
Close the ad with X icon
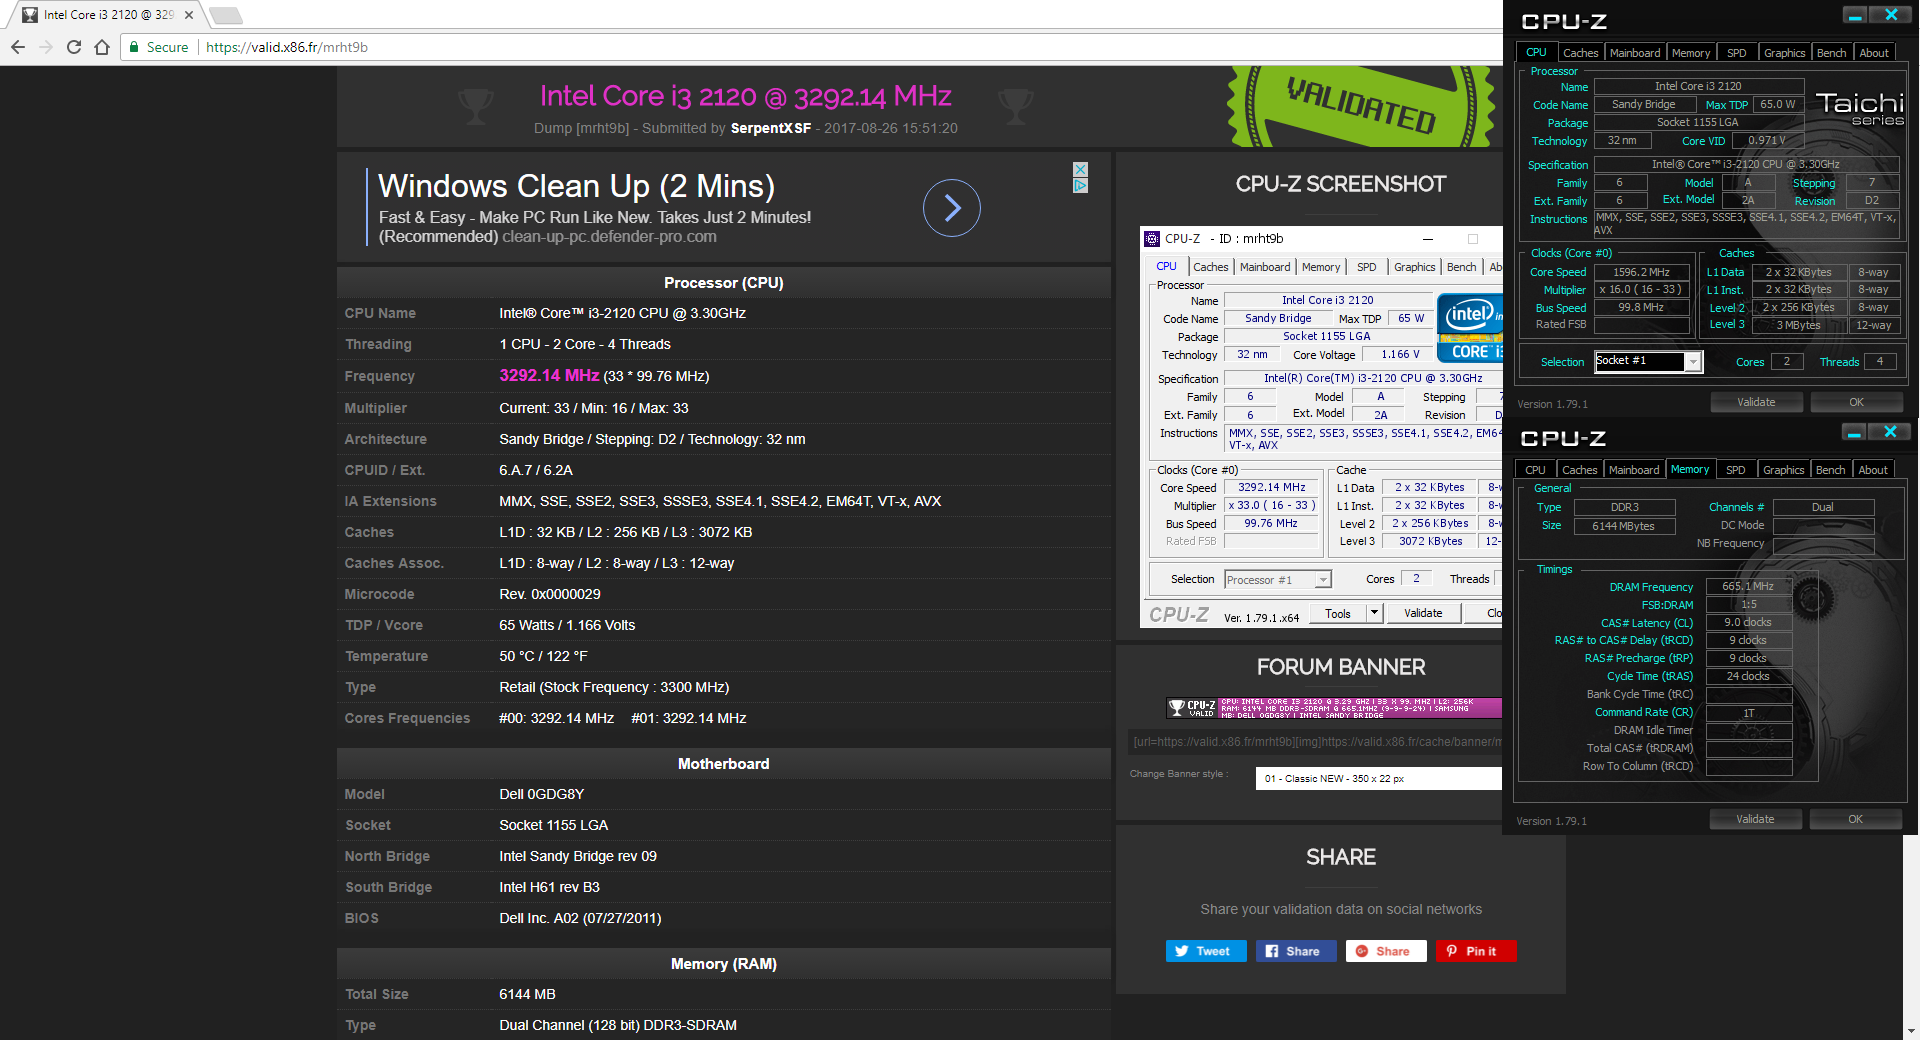tap(1080, 169)
